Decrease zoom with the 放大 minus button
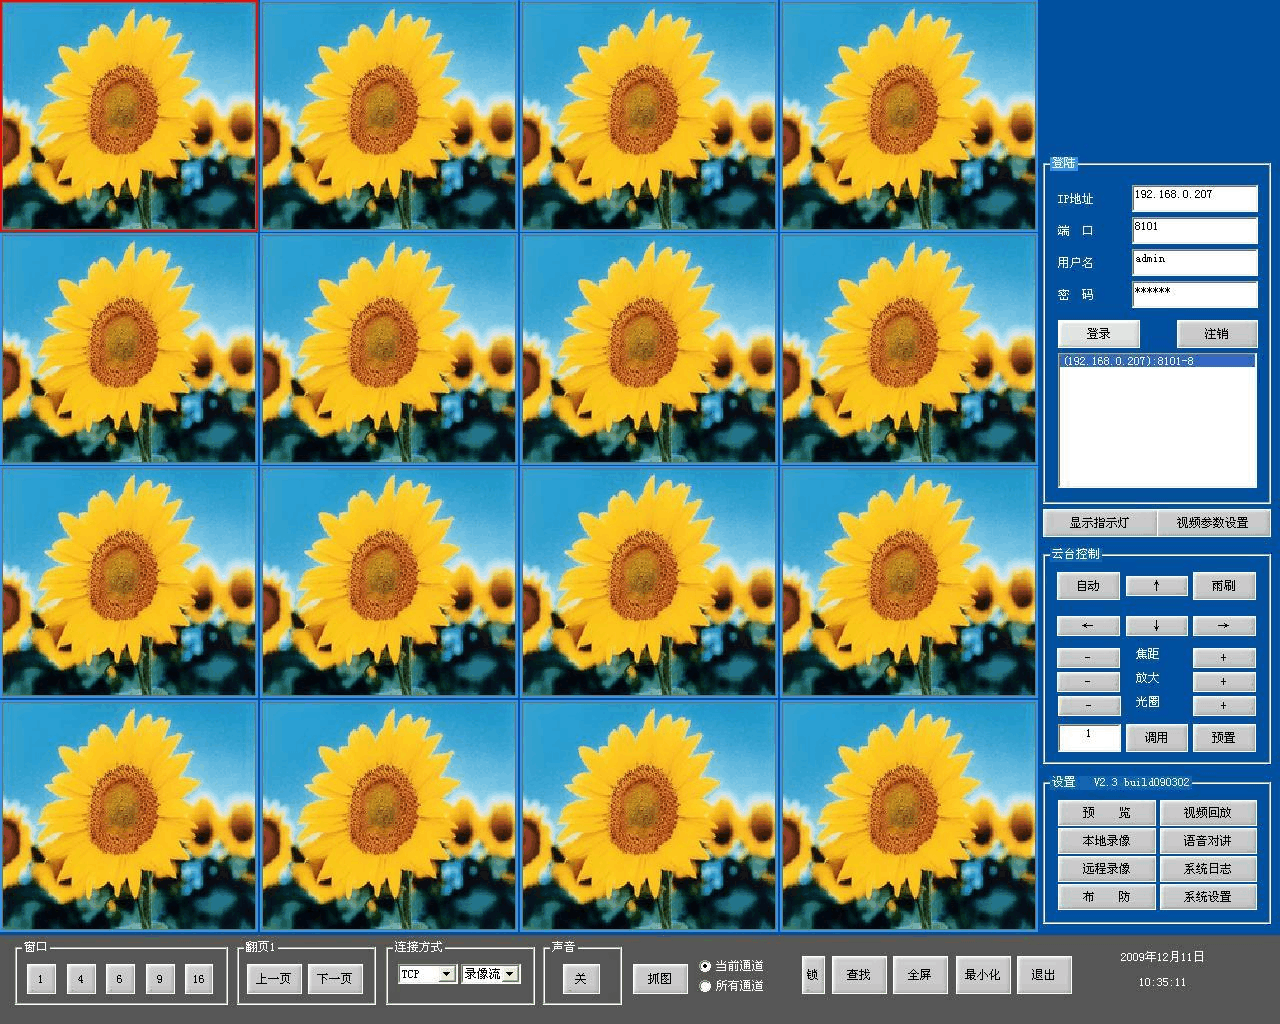The width and height of the screenshot is (1280, 1024). 1088,682
